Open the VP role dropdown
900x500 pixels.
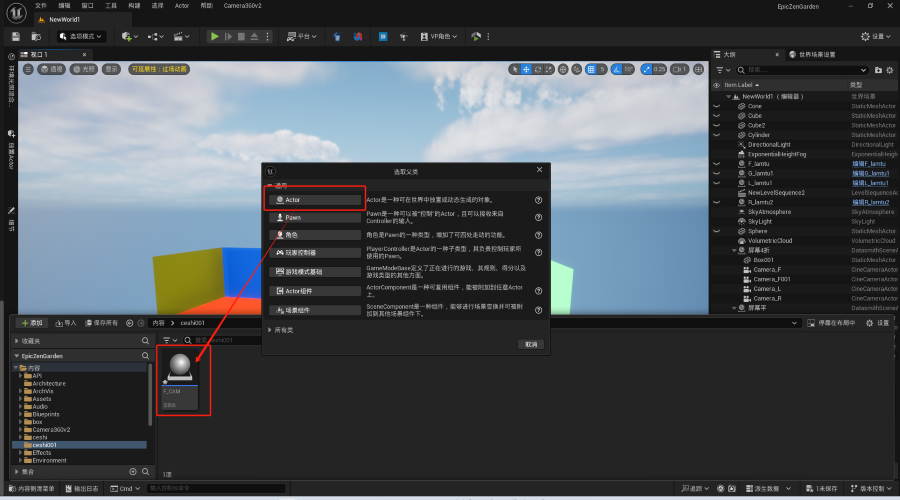tap(439, 37)
